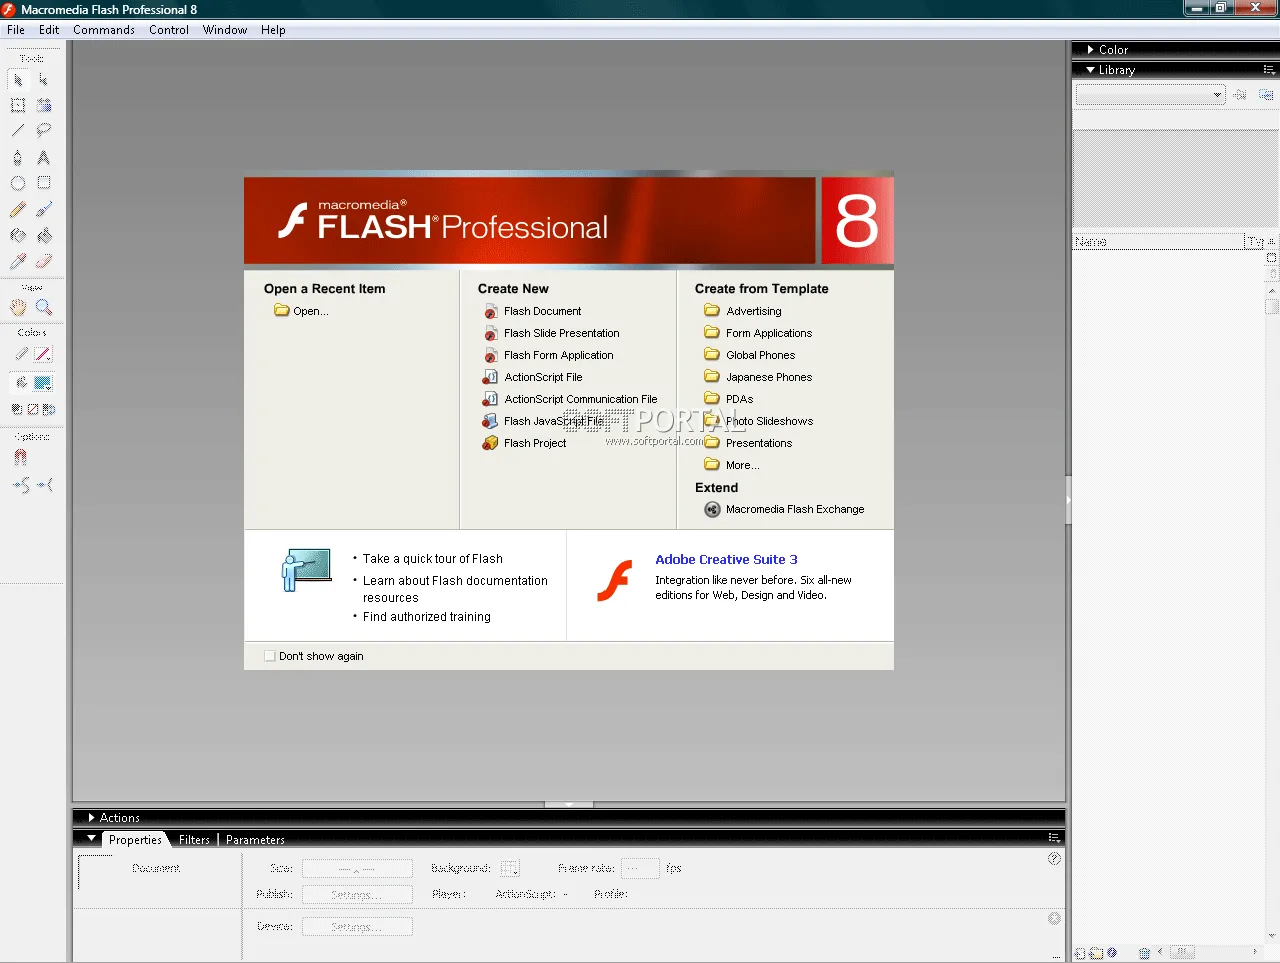Open the stroke color swatch
This screenshot has height=963, width=1280.
[x=43, y=354]
